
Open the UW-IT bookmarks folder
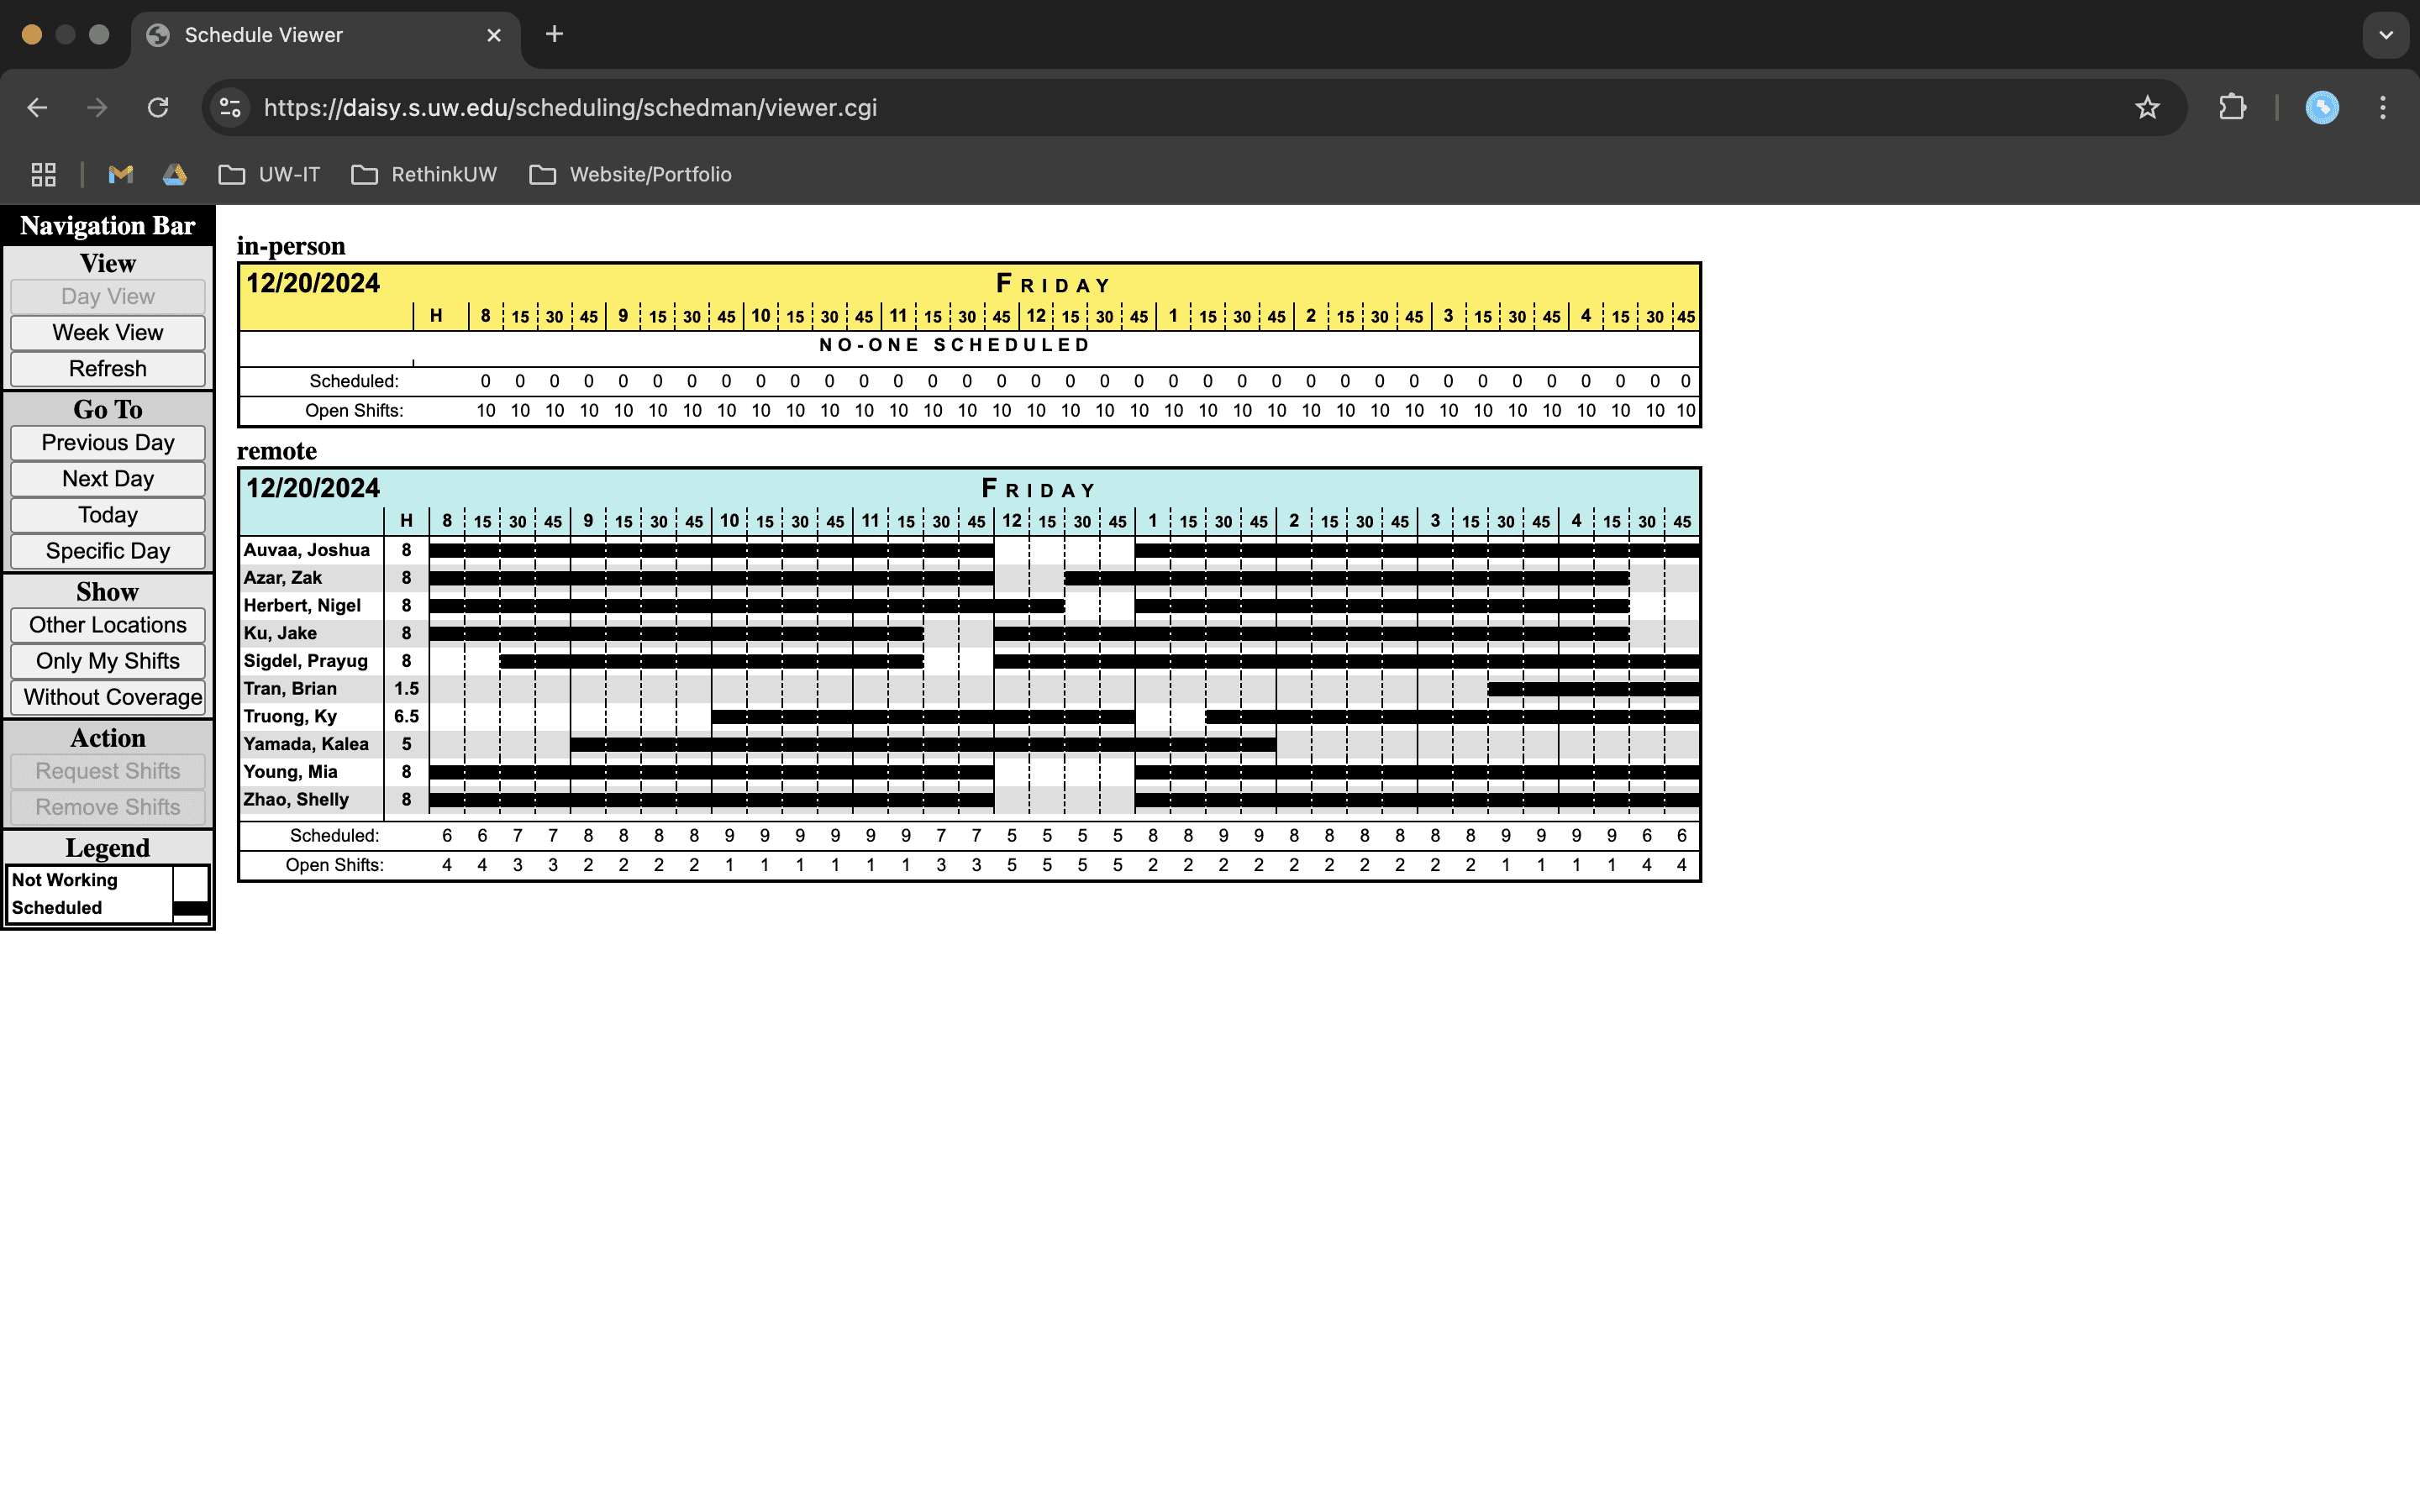click(x=270, y=174)
